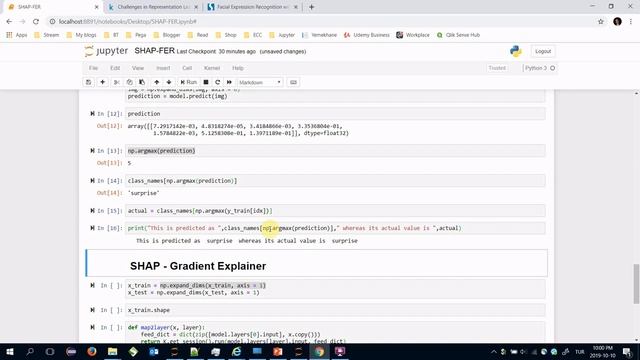This screenshot has width=640, height=360.
Task: Click the notebook vertical scrollbar thumb
Action: [636, 284]
